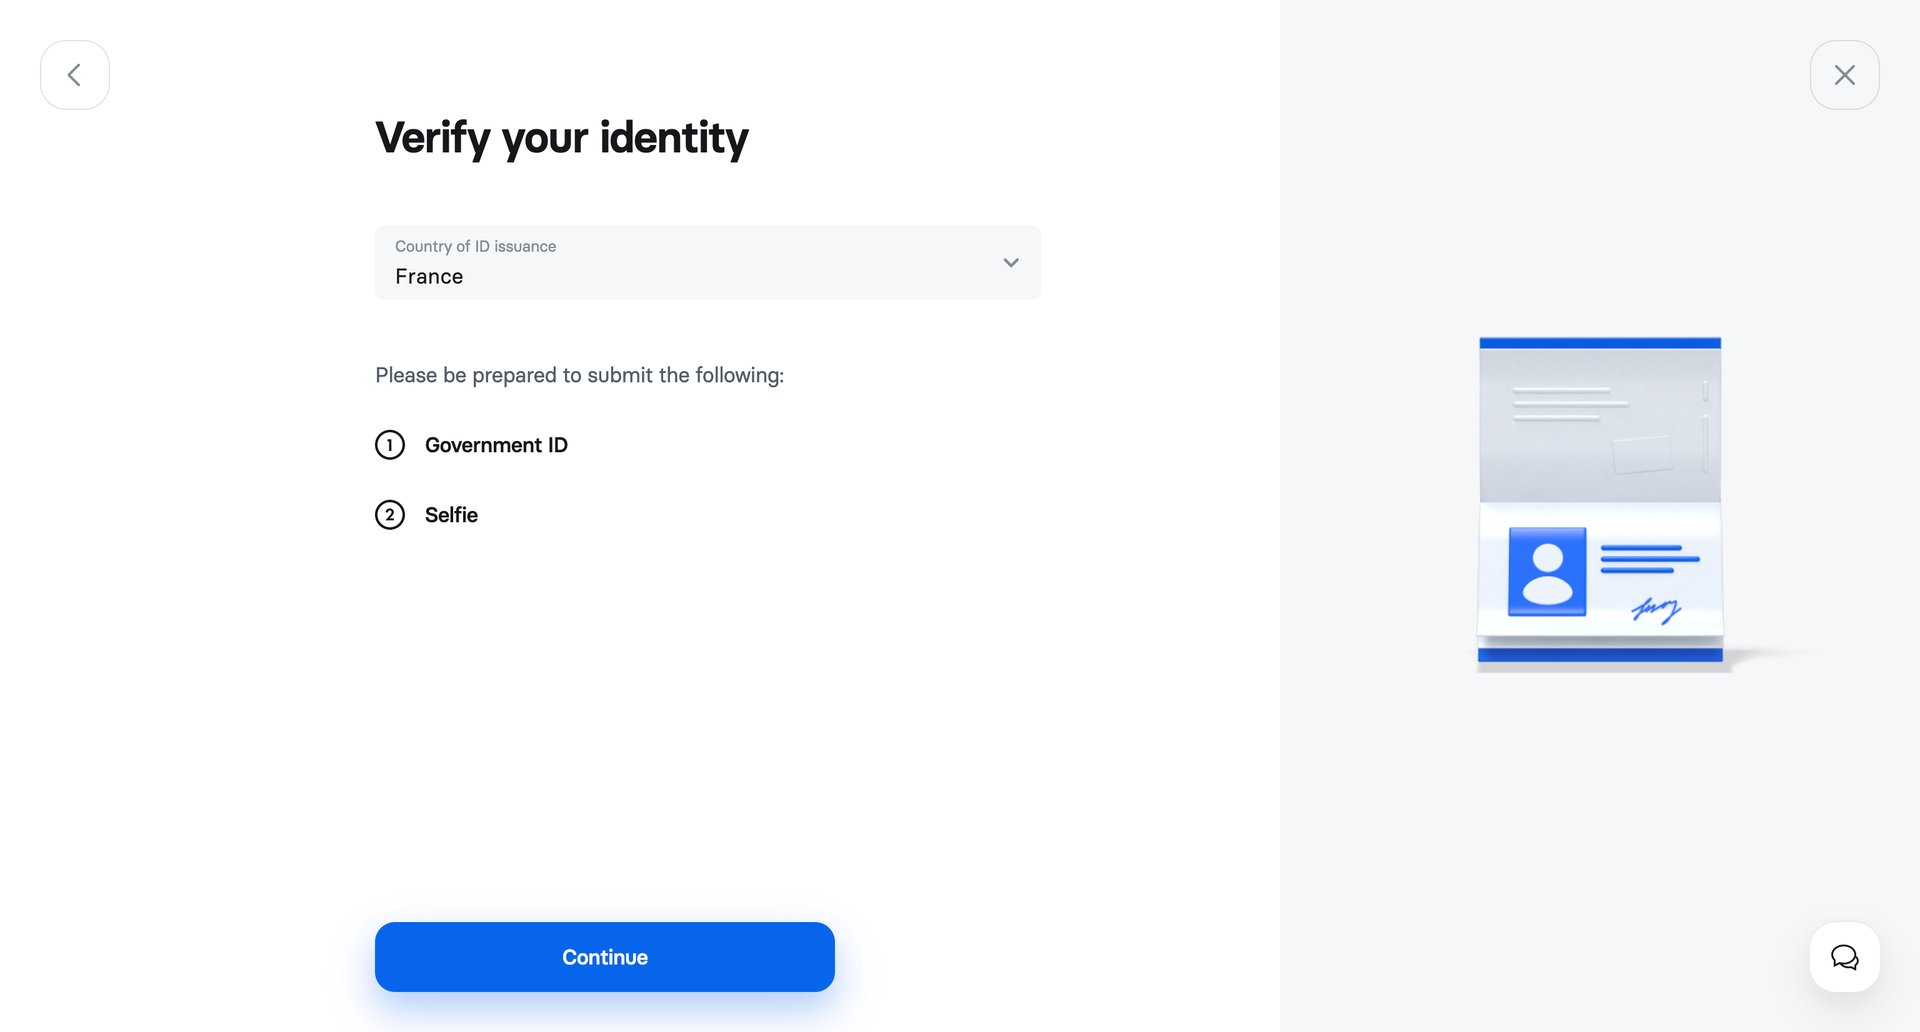Open the Country of ID issuance dropdown
The width and height of the screenshot is (1920, 1032).
coord(707,262)
